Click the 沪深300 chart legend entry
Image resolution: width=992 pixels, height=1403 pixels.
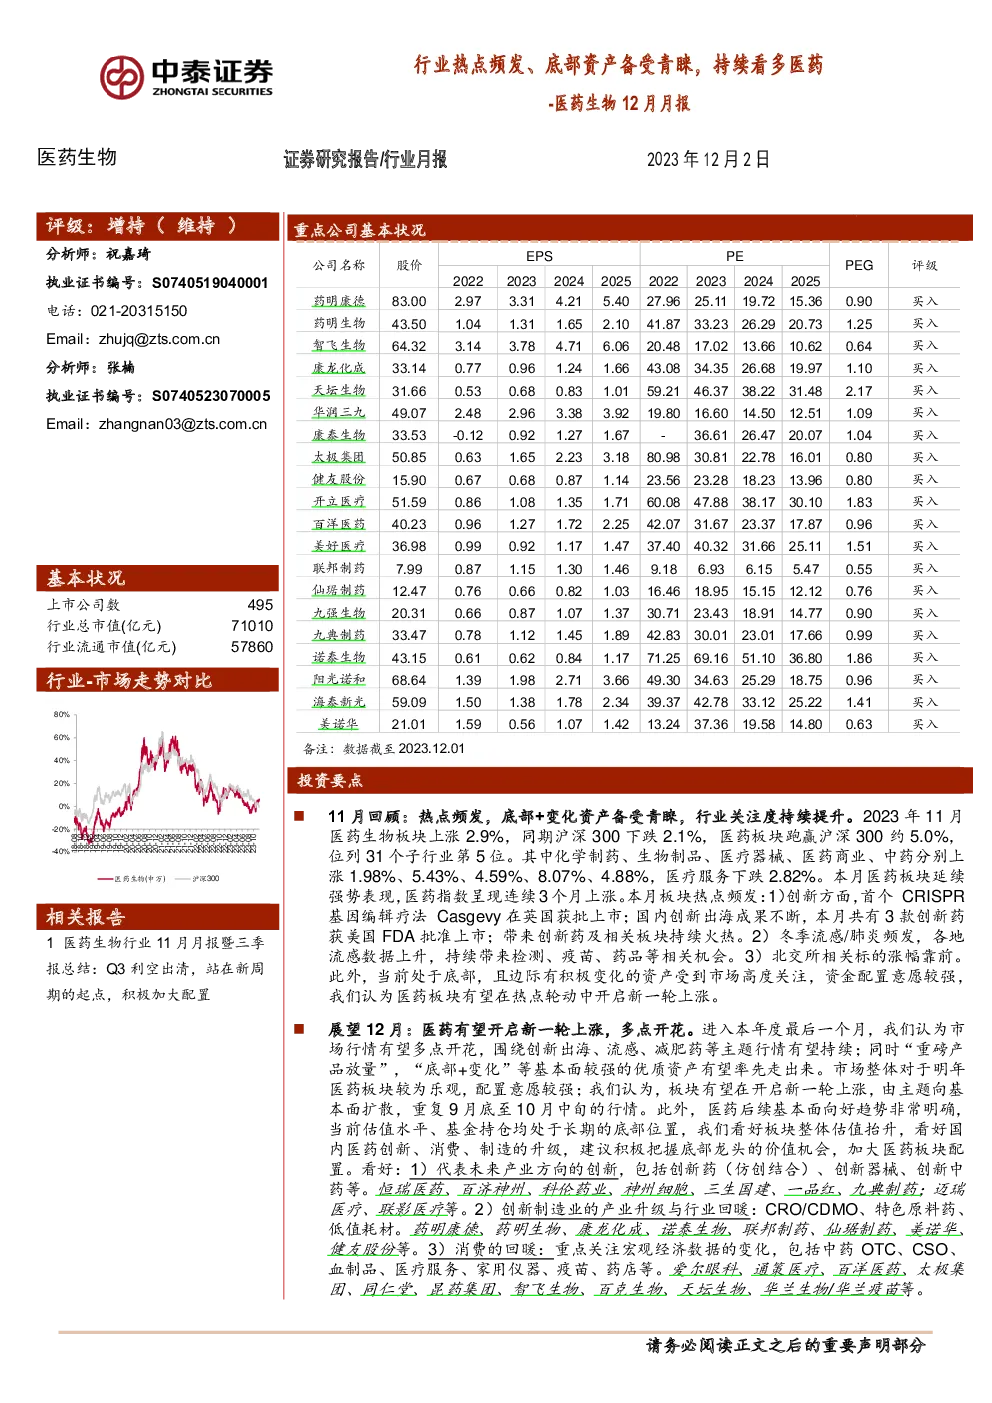[199, 879]
